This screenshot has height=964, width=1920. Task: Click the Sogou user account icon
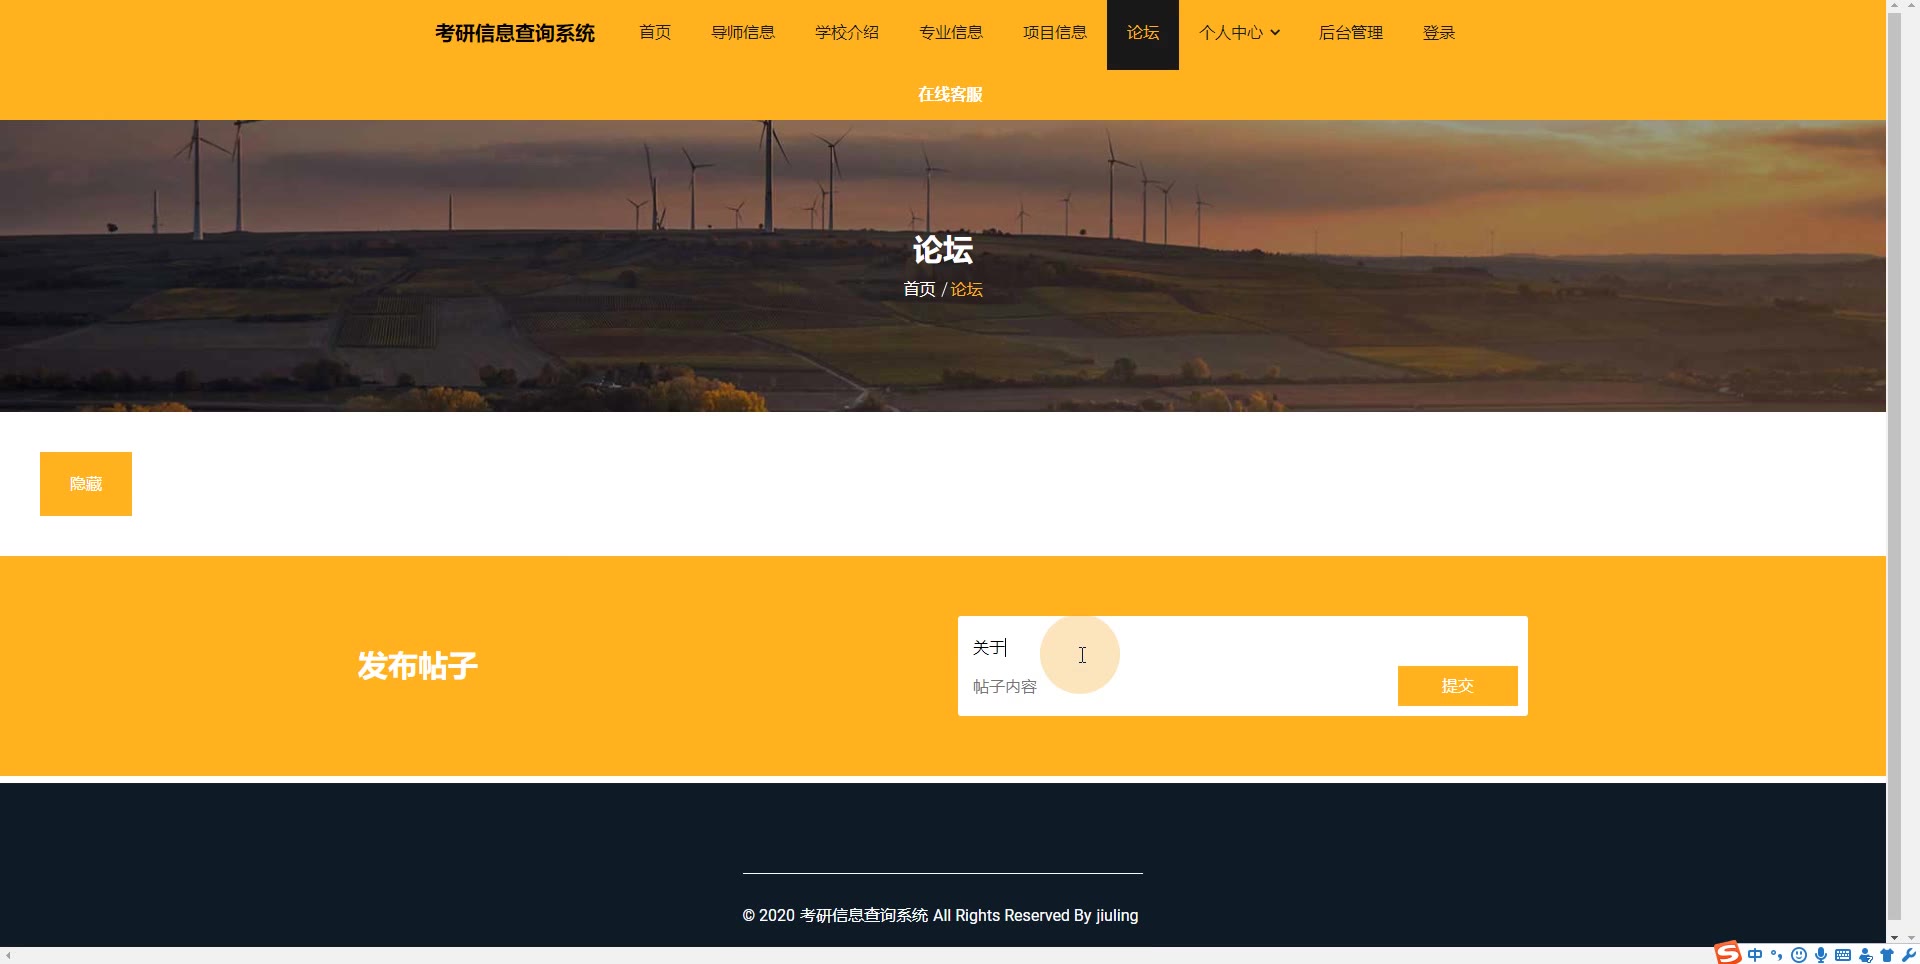[1865, 955]
